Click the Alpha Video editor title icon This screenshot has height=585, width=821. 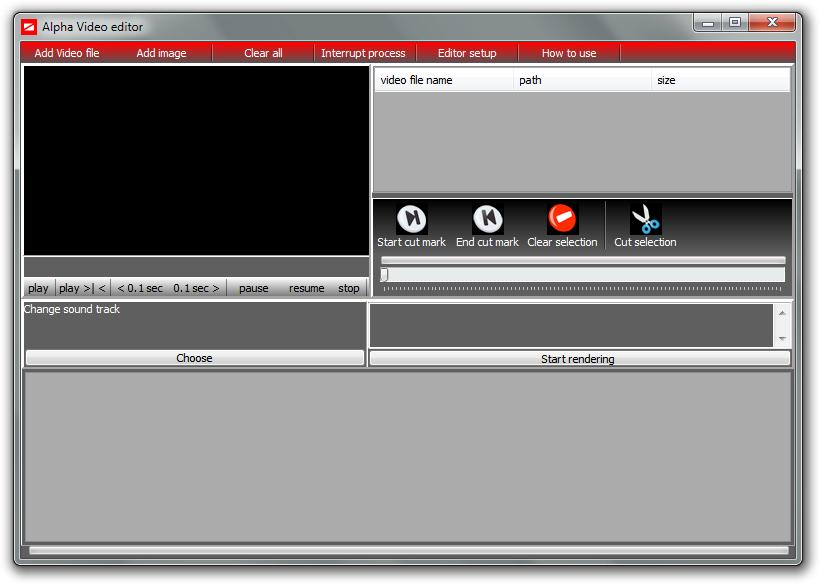tap(29, 27)
